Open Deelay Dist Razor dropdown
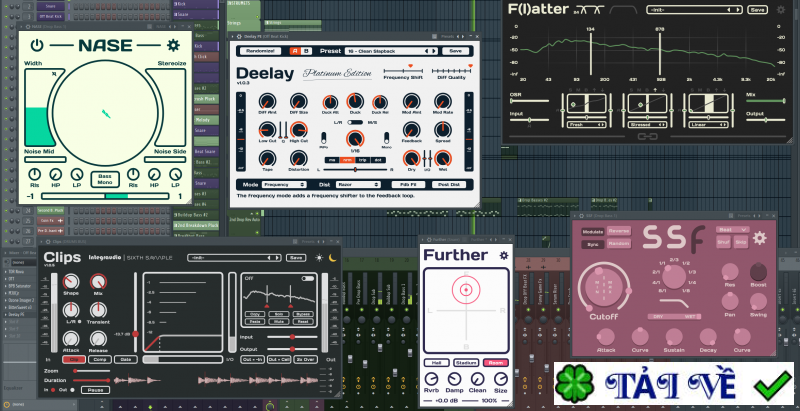The width and height of the screenshot is (800, 411). pos(358,185)
